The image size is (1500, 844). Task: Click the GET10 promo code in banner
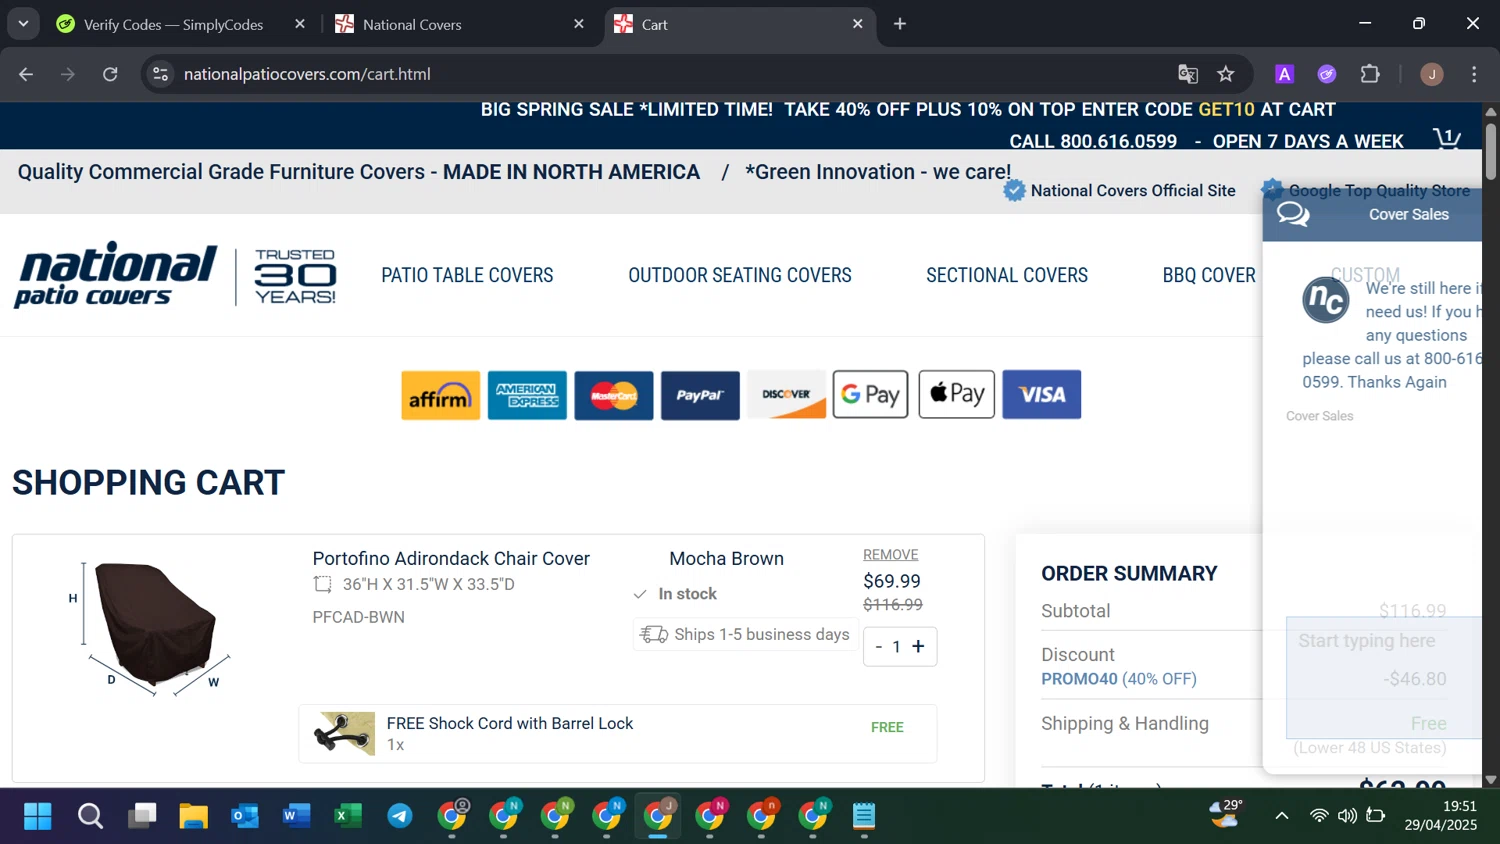coord(1226,110)
